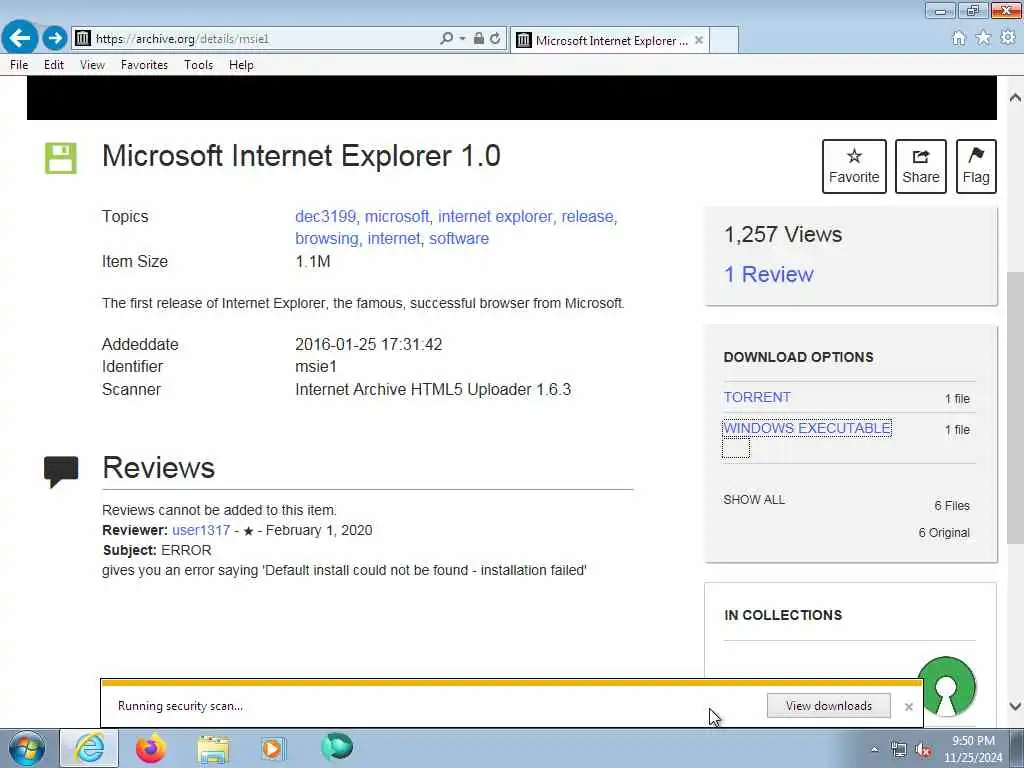Click the security lock icon
1024x768 pixels.
pos(479,39)
